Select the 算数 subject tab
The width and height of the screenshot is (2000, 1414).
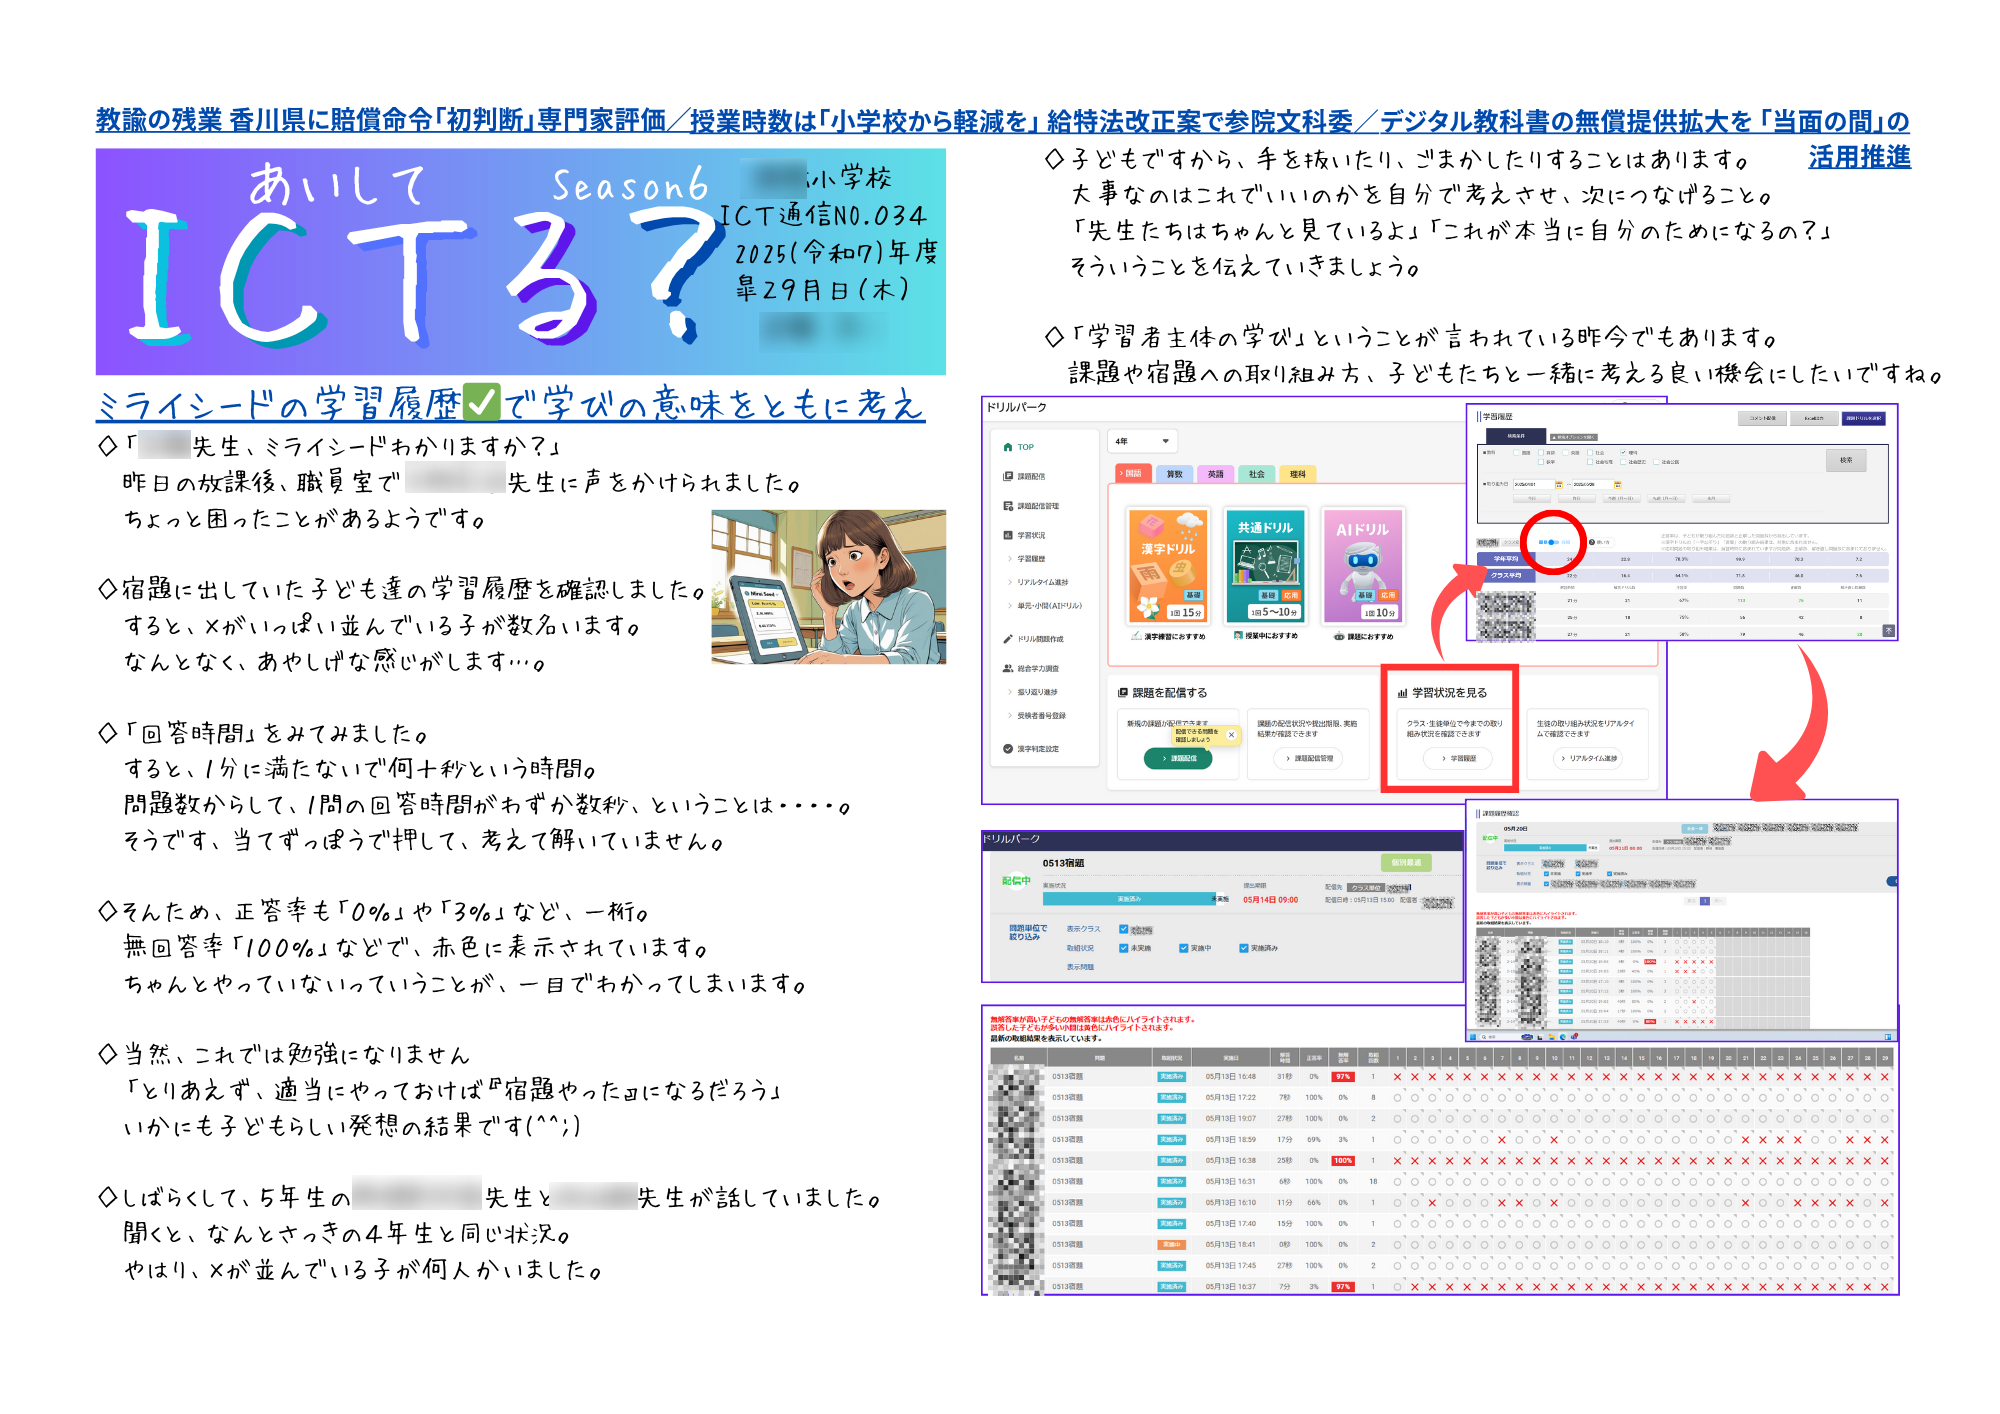click(x=1174, y=474)
